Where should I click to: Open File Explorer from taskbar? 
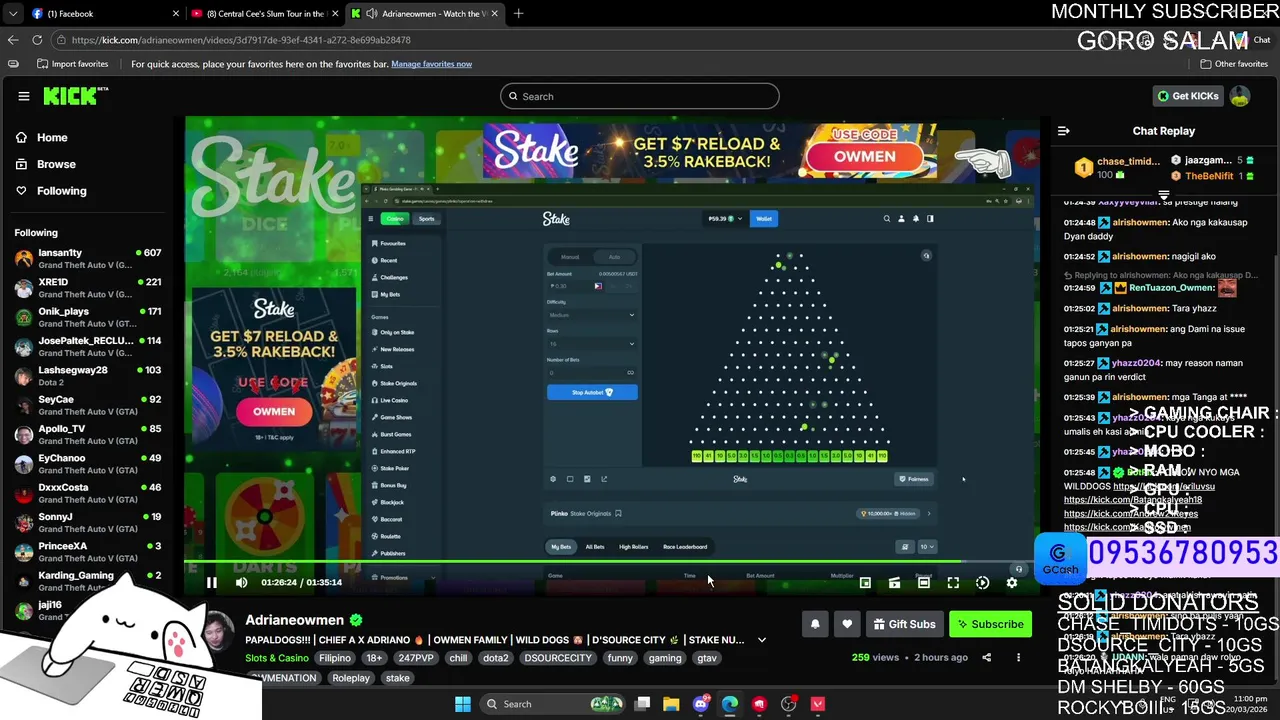click(x=671, y=704)
